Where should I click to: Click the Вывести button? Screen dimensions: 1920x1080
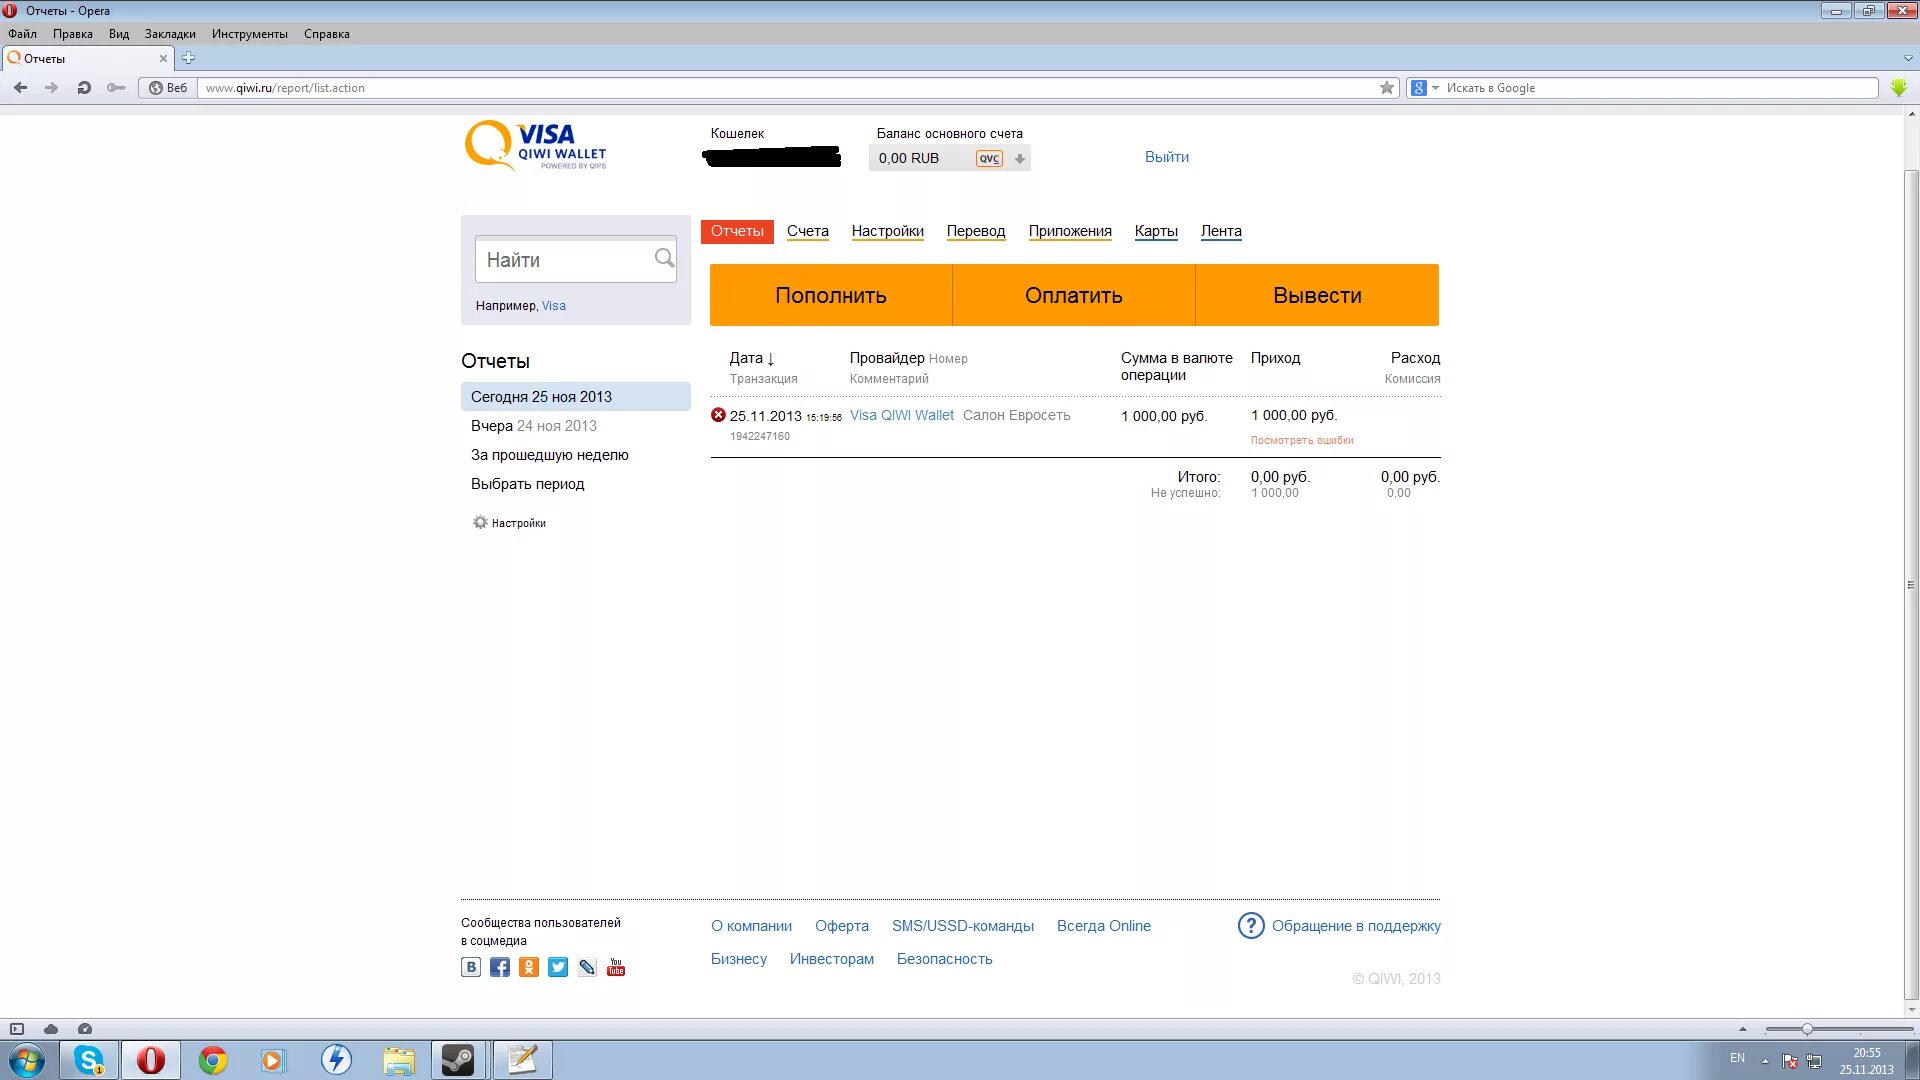(x=1317, y=295)
